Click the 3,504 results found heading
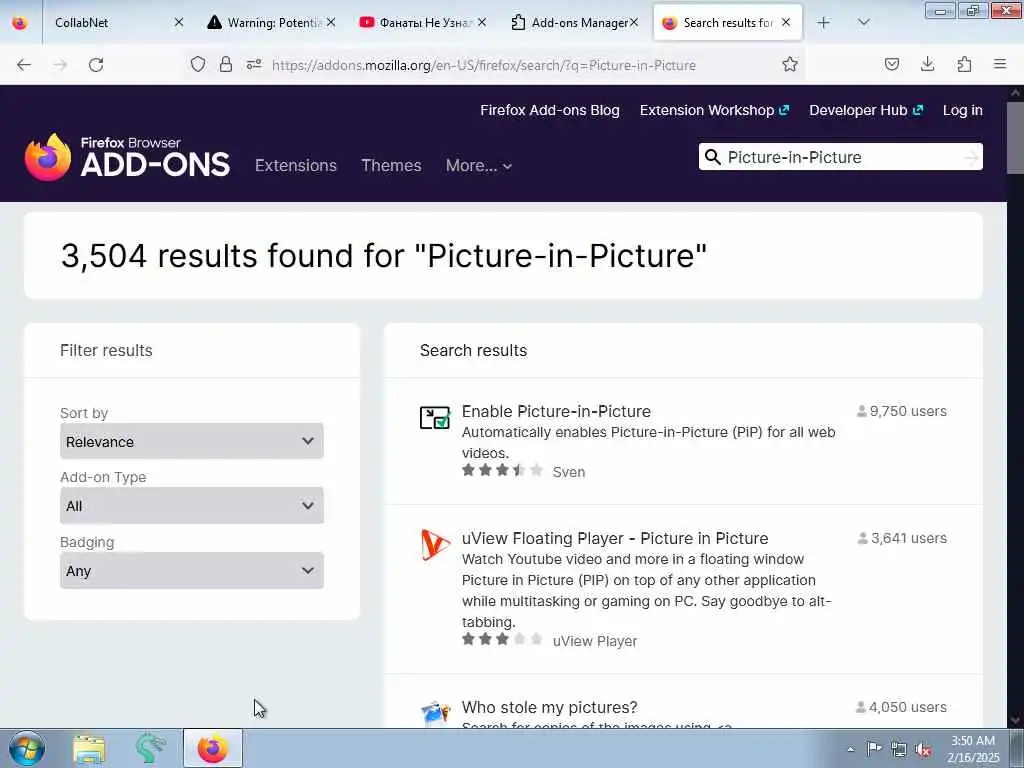The width and height of the screenshot is (1024, 768). [x=384, y=255]
